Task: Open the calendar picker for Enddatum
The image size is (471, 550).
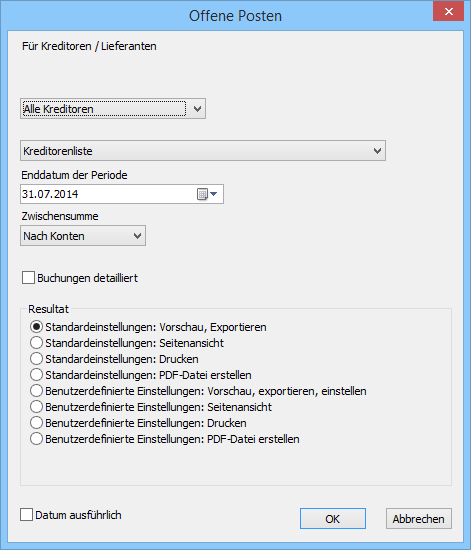Action: [207, 194]
